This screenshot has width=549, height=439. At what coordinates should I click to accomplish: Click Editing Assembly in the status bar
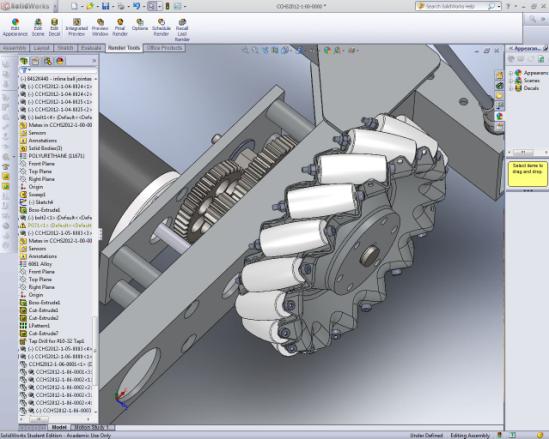470,435
